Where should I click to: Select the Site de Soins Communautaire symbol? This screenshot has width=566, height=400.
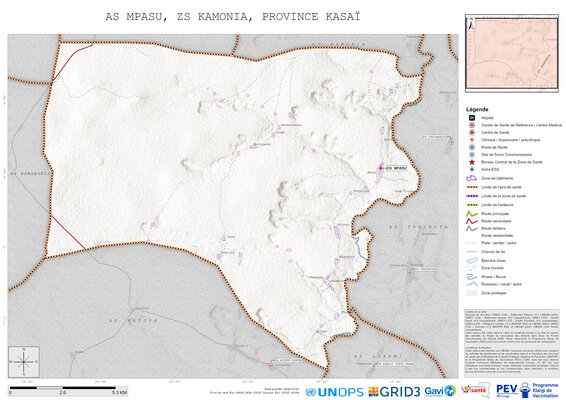coord(471,155)
